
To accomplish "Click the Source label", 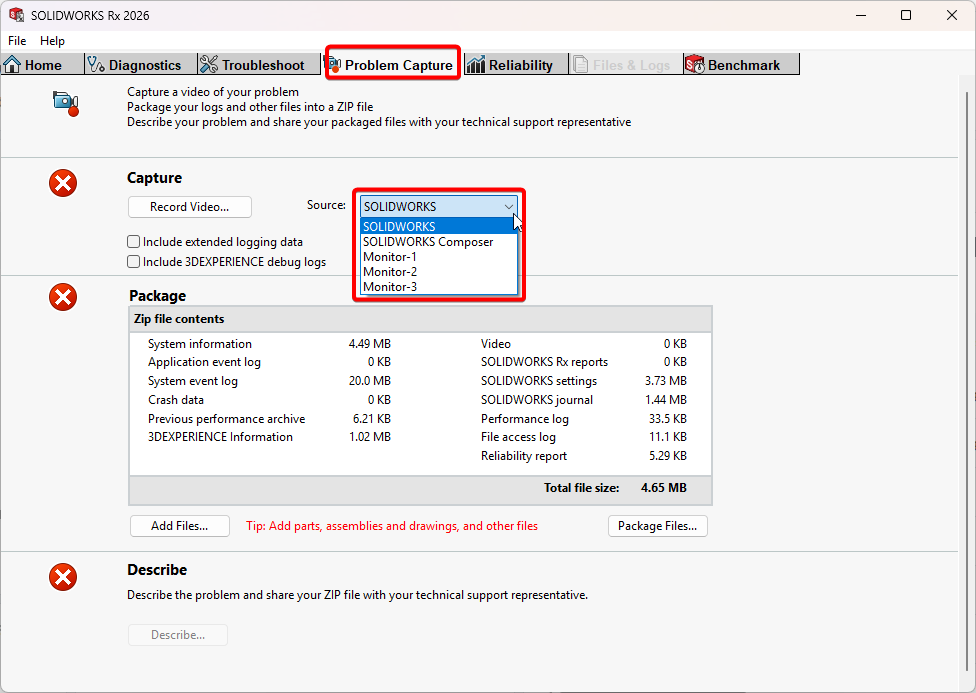I will 326,204.
